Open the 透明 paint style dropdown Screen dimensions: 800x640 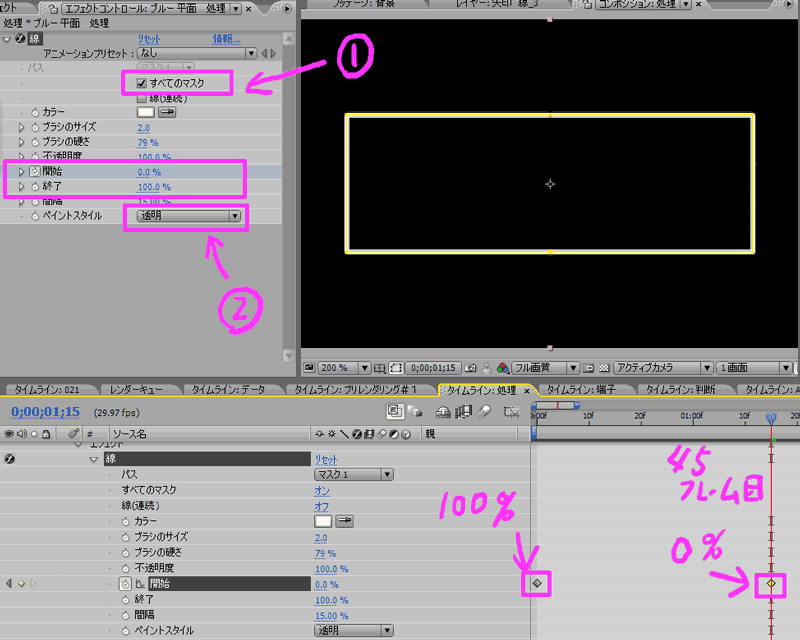coord(188,216)
